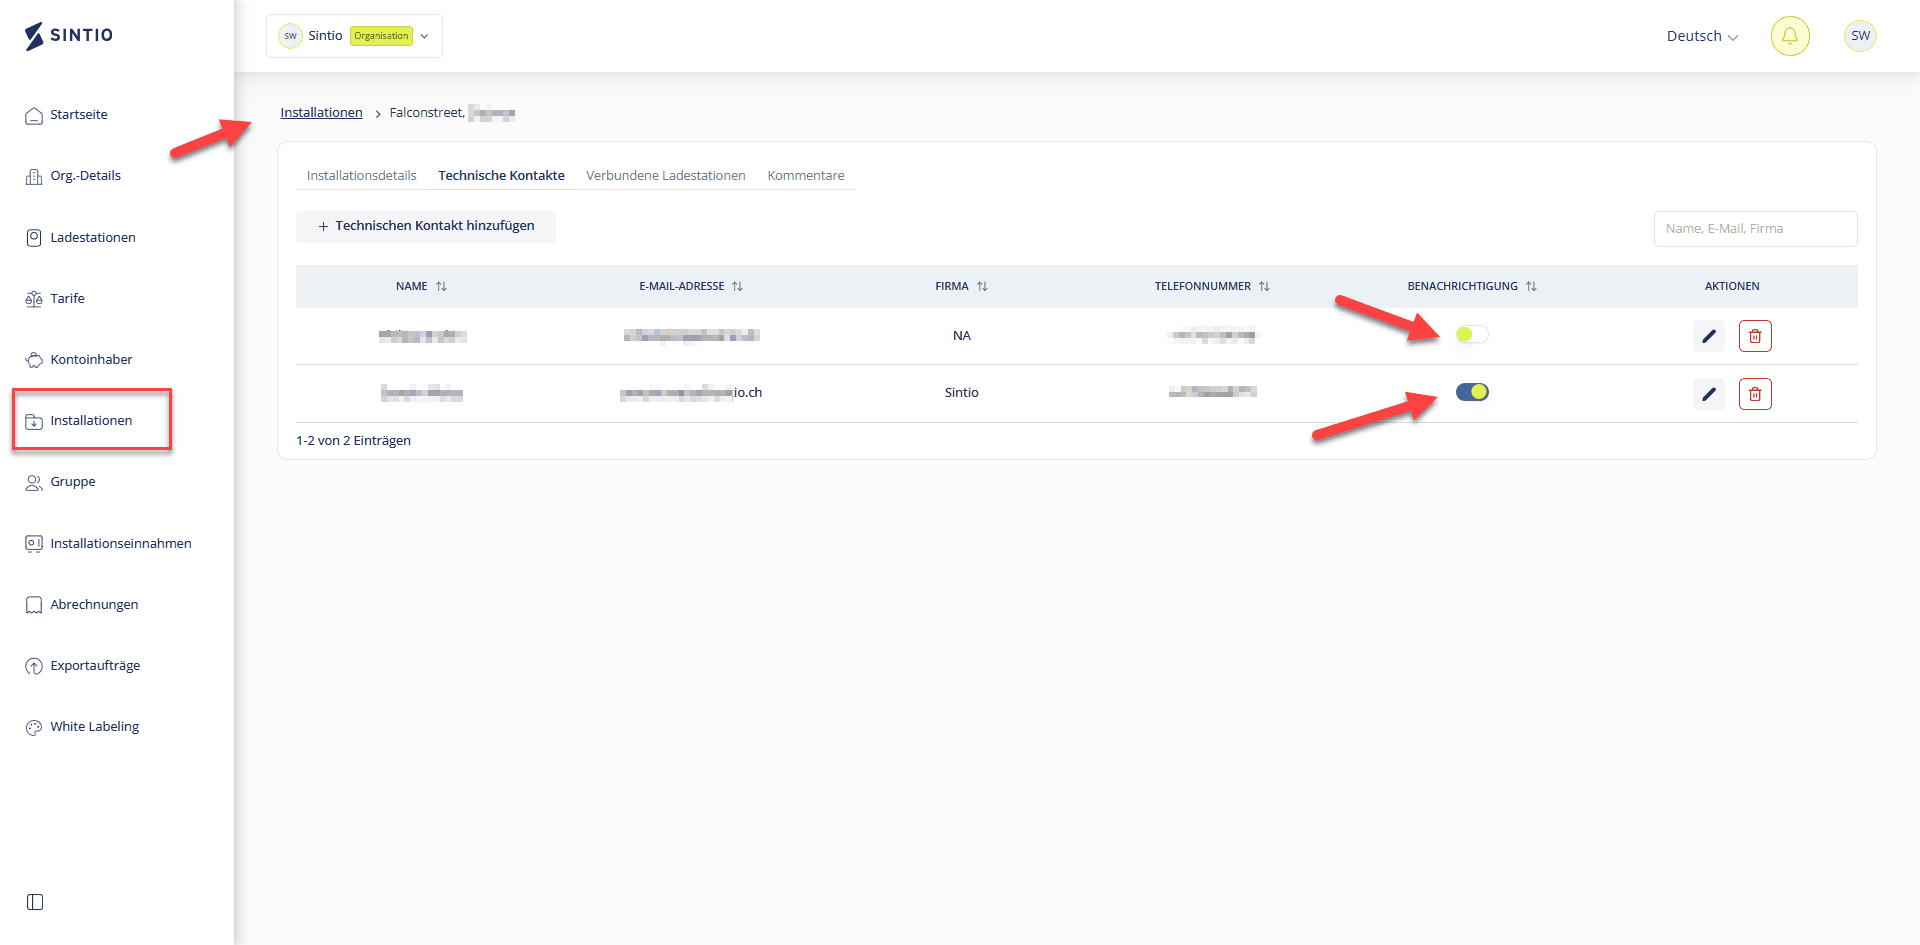Open the SW user avatar menu
Screen dimensions: 1920x945
1859,36
